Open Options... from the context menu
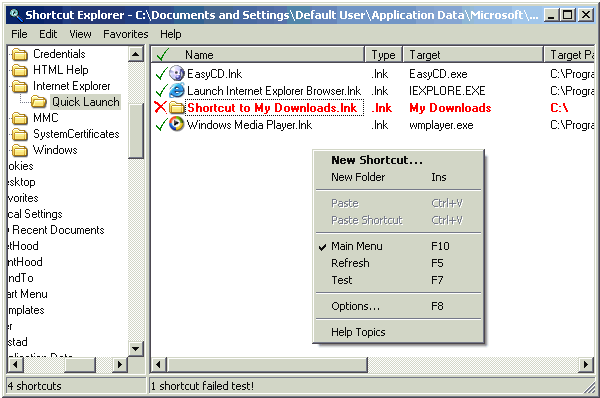Viewport: 600px width, 398px height. coord(398,306)
